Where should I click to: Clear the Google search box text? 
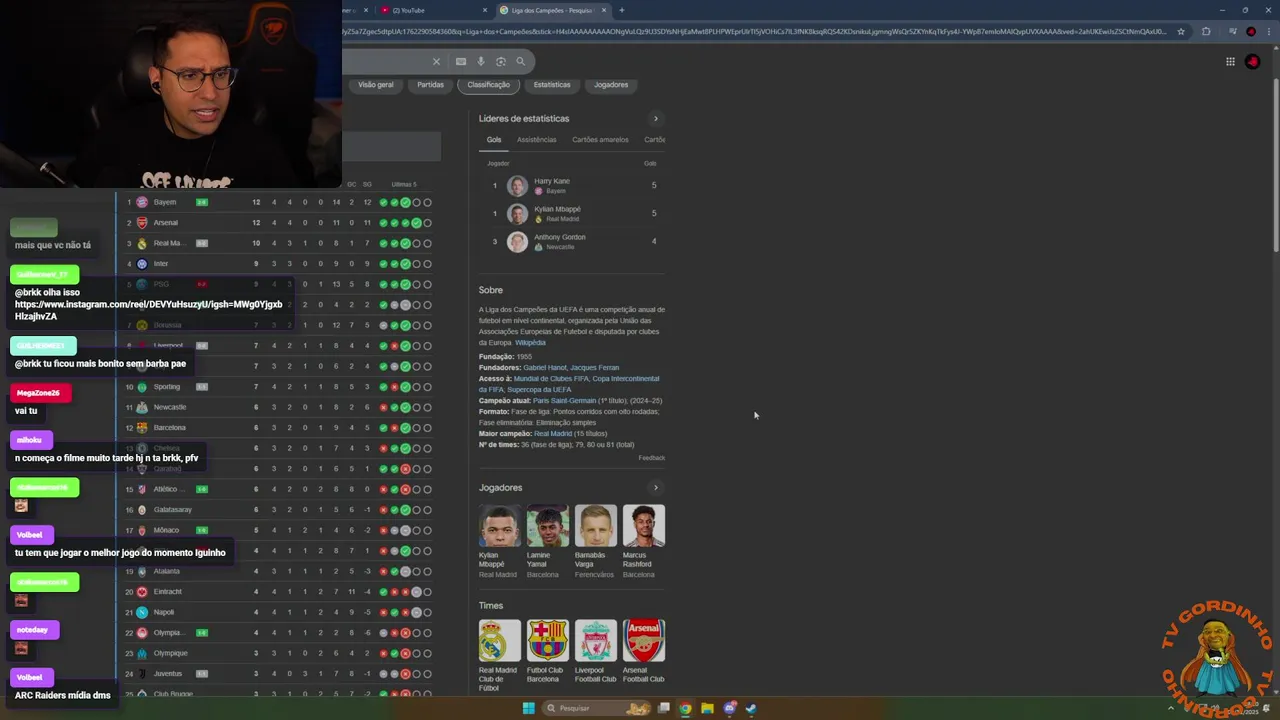point(436,61)
